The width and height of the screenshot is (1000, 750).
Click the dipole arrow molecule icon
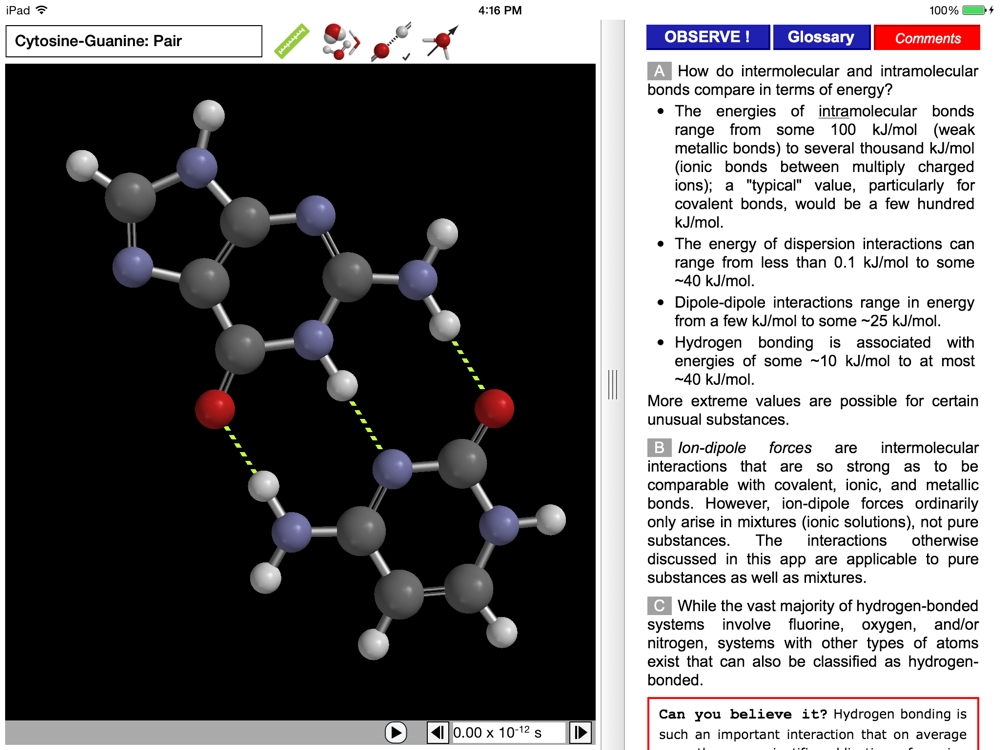440,42
